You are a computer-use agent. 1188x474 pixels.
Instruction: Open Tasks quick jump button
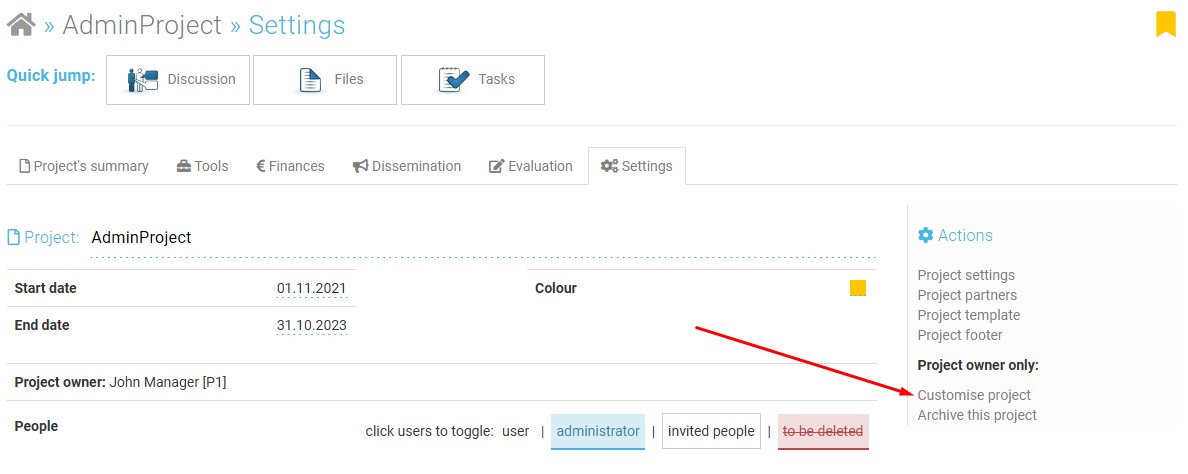(473, 80)
